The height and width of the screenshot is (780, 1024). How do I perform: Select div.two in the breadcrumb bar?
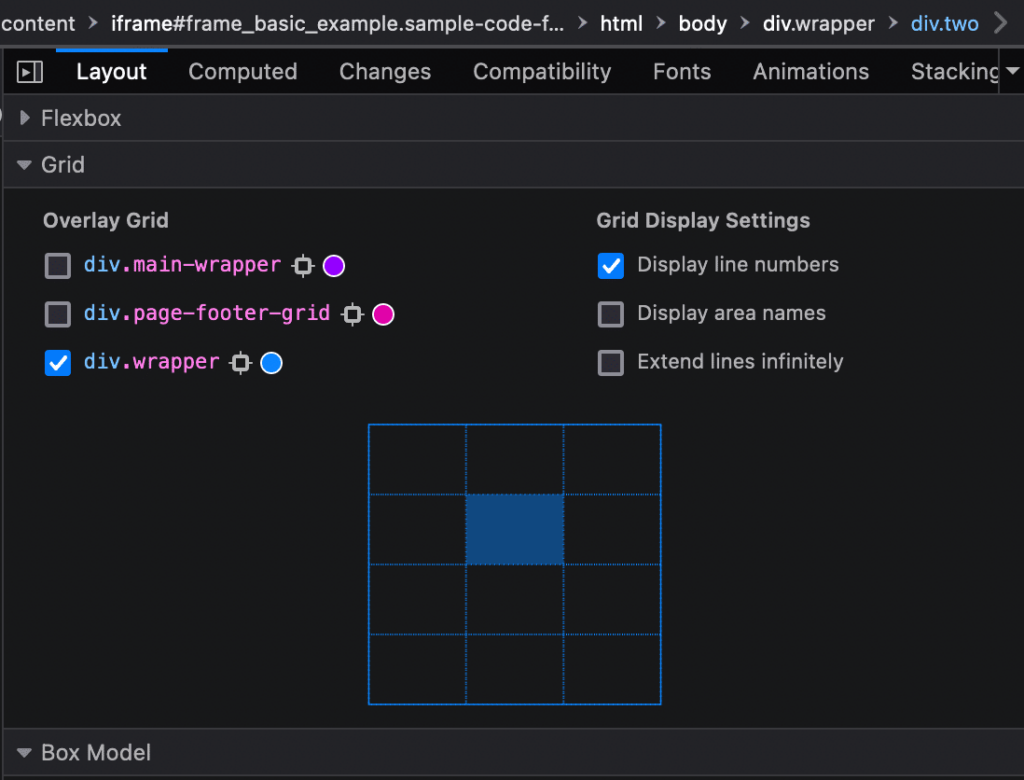pyautogui.click(x=944, y=23)
